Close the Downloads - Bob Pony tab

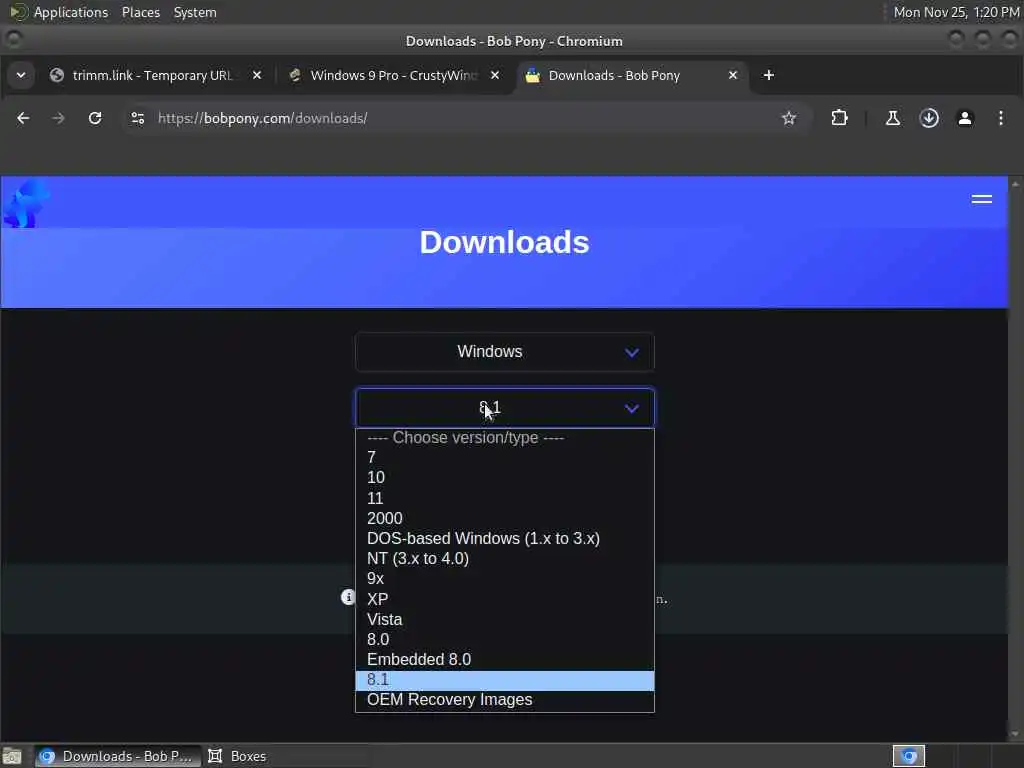point(733,75)
